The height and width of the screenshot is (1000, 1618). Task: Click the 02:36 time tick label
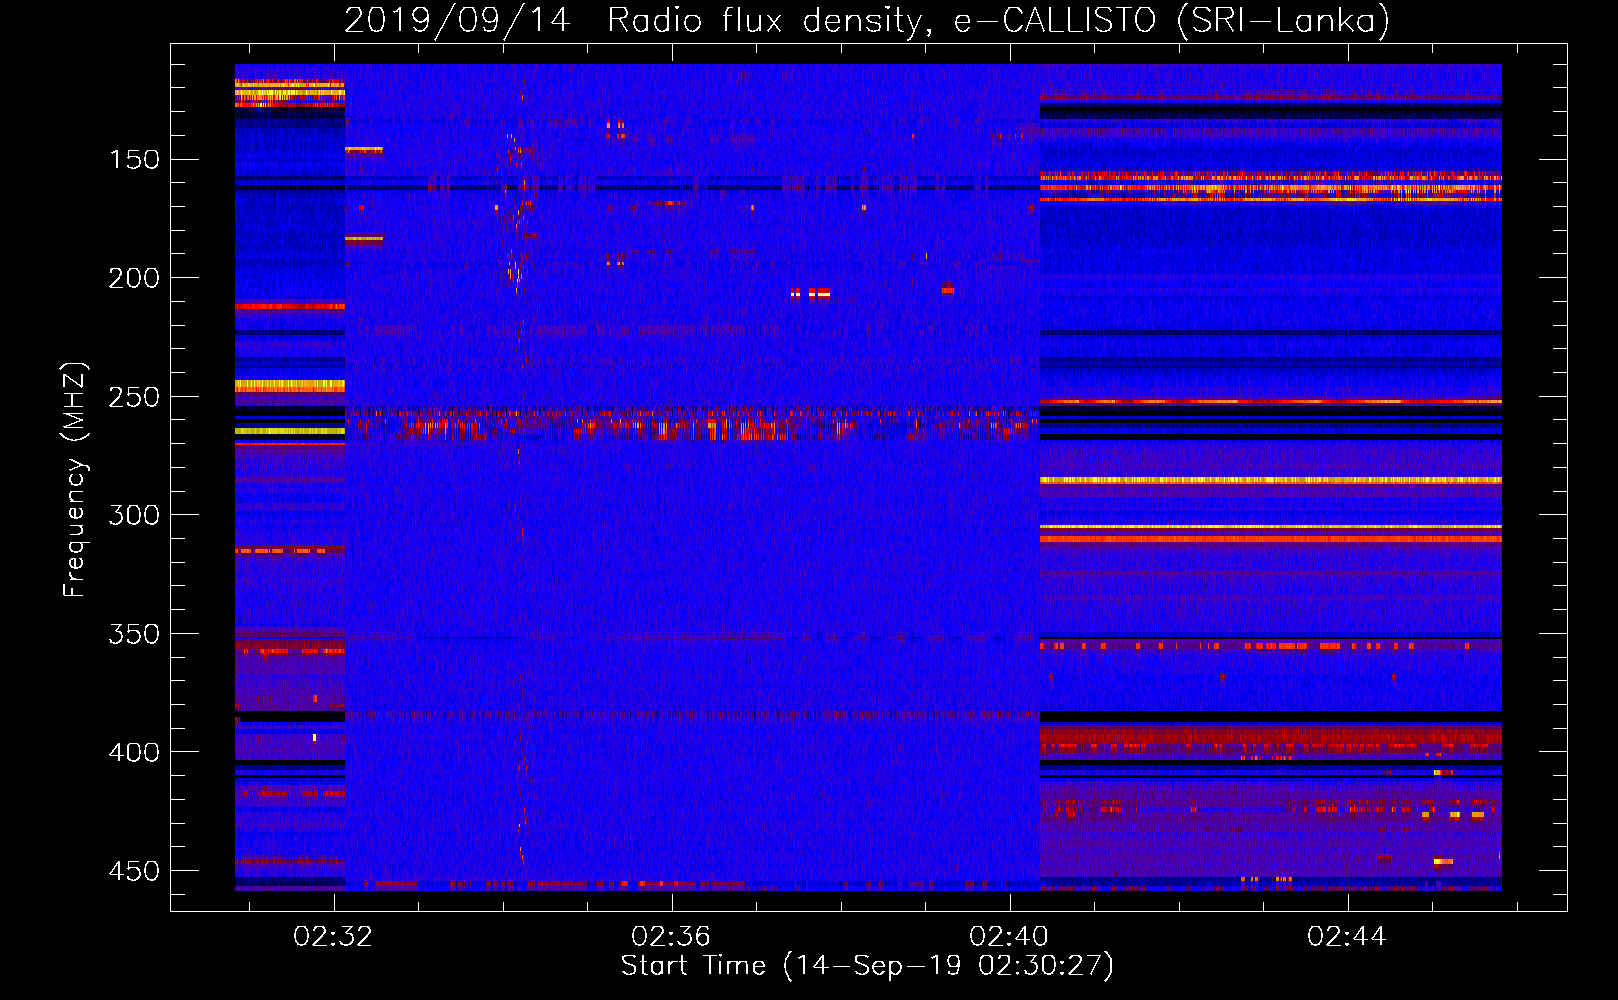[x=671, y=936]
